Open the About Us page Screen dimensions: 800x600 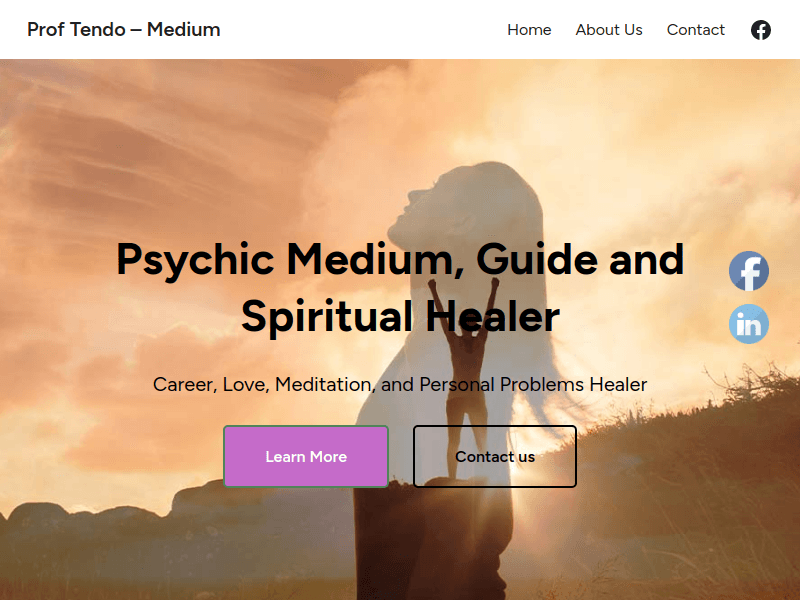click(x=609, y=30)
